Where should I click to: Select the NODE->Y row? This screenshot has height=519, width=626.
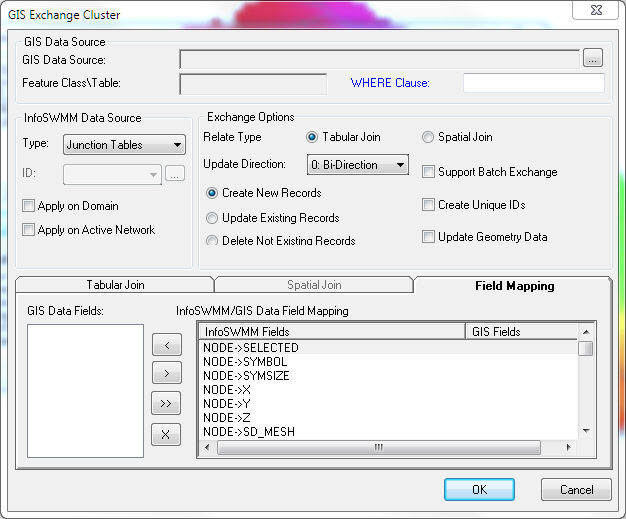click(x=388, y=404)
